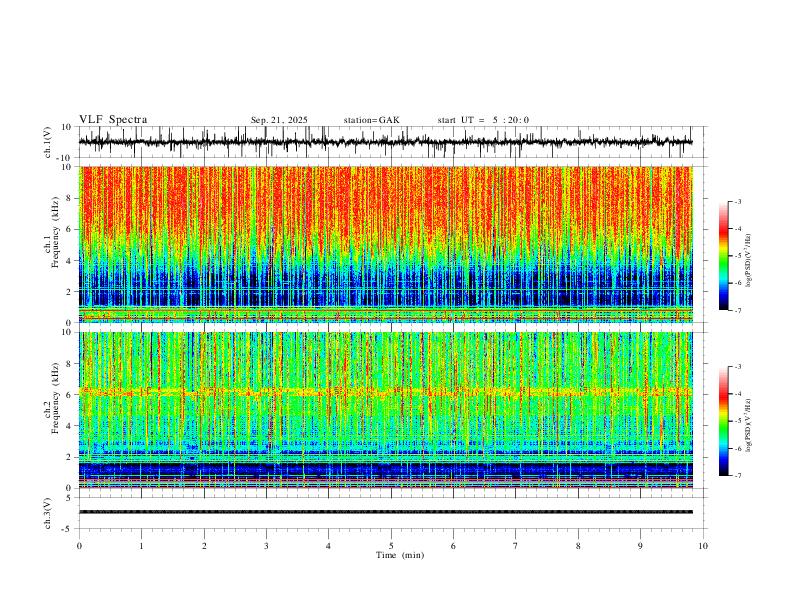Click the "4" kHz tick of ch.2 frequency axis
Viewport: 792px width, 612px height.
(69, 426)
